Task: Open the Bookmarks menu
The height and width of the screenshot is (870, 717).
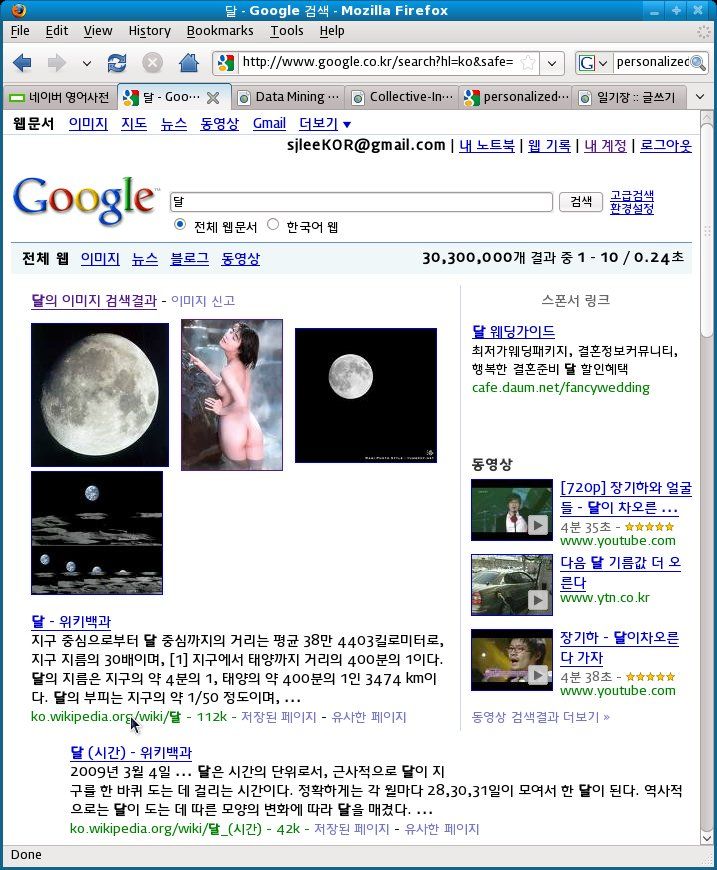Action: [220, 31]
